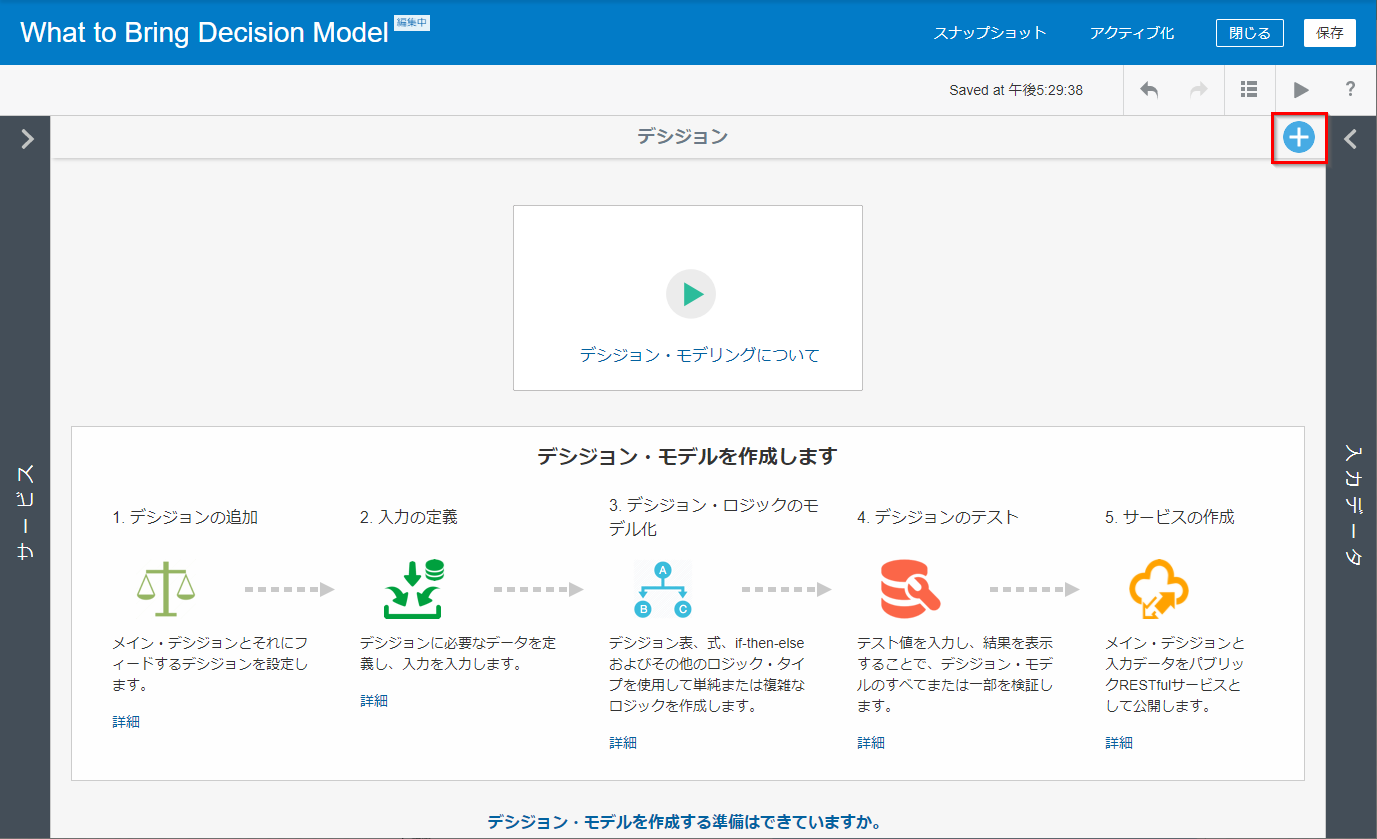Click the green scales decision icon
The image size is (1377, 839).
pyautogui.click(x=164, y=589)
